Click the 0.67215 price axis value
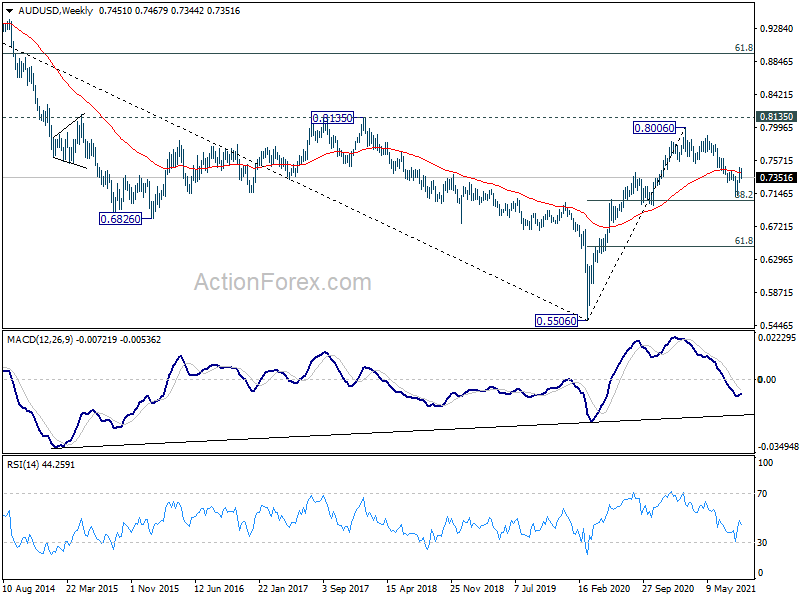This screenshot has width=800, height=600. tap(777, 226)
